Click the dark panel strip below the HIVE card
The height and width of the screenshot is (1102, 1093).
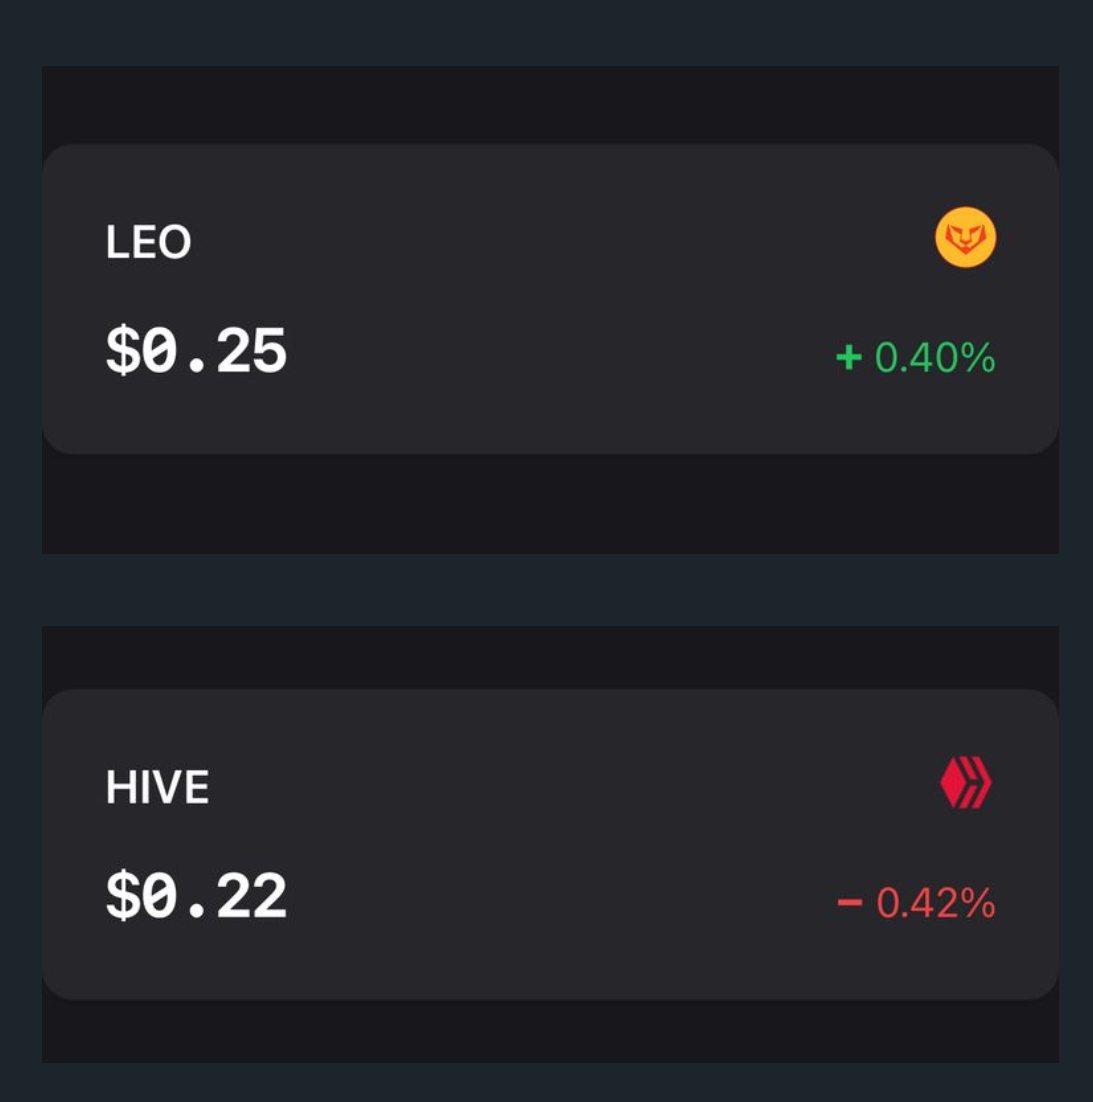click(550, 1032)
